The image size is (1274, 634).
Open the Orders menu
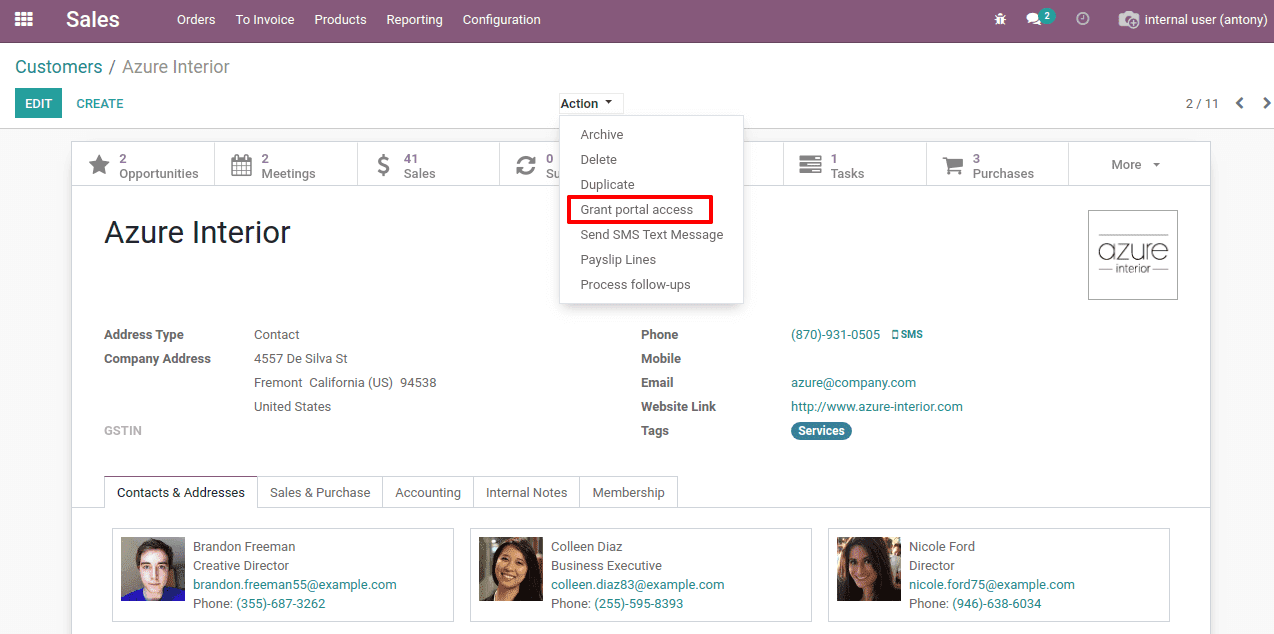coord(196,19)
